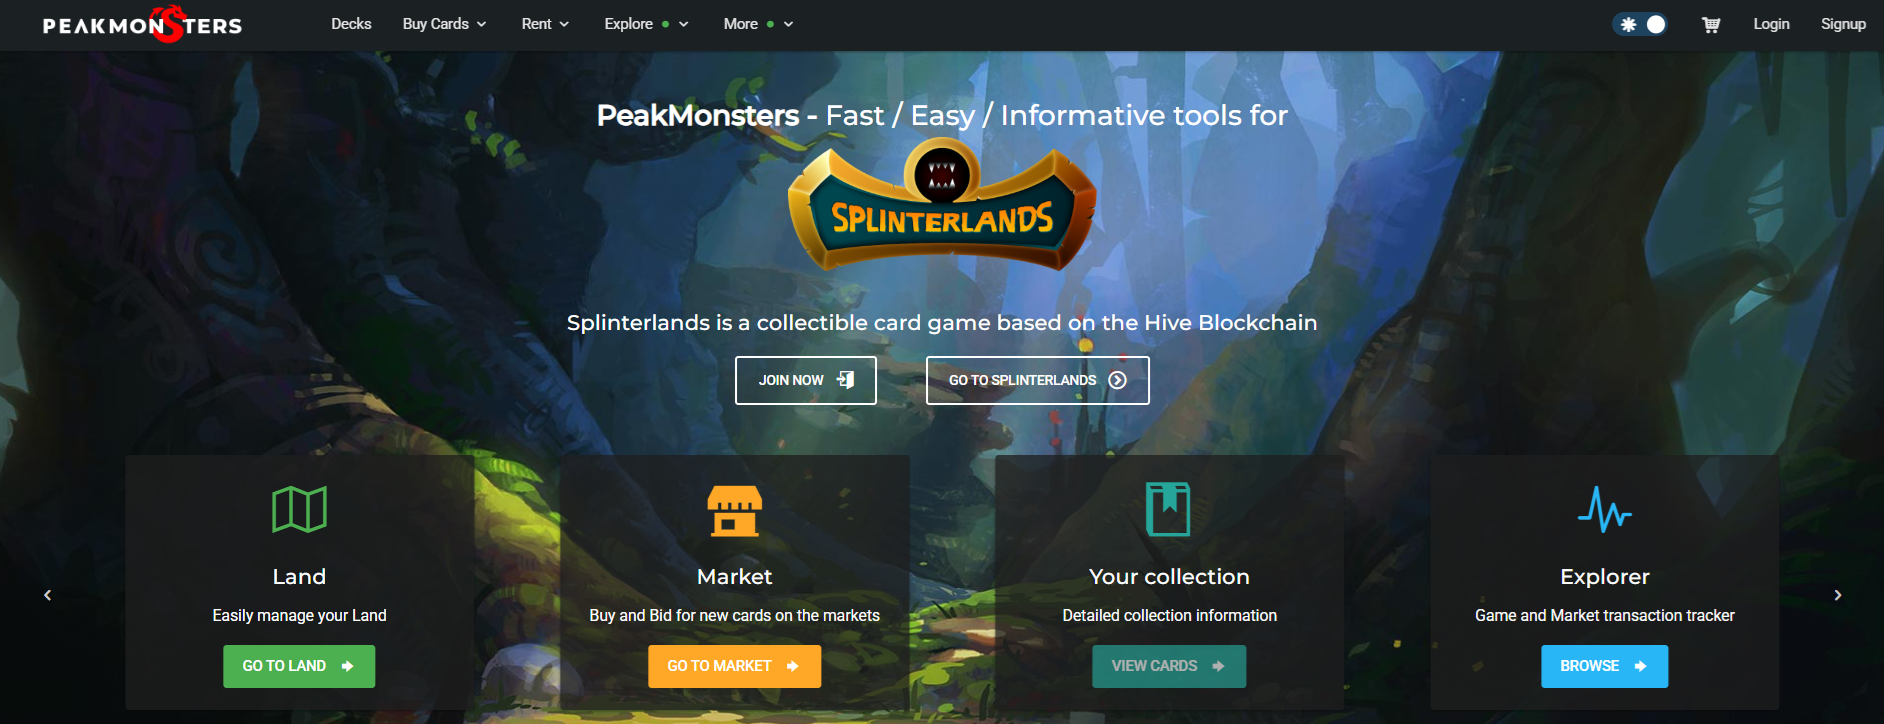Click the teal collection book icon
1884x724 pixels.
tap(1168, 509)
